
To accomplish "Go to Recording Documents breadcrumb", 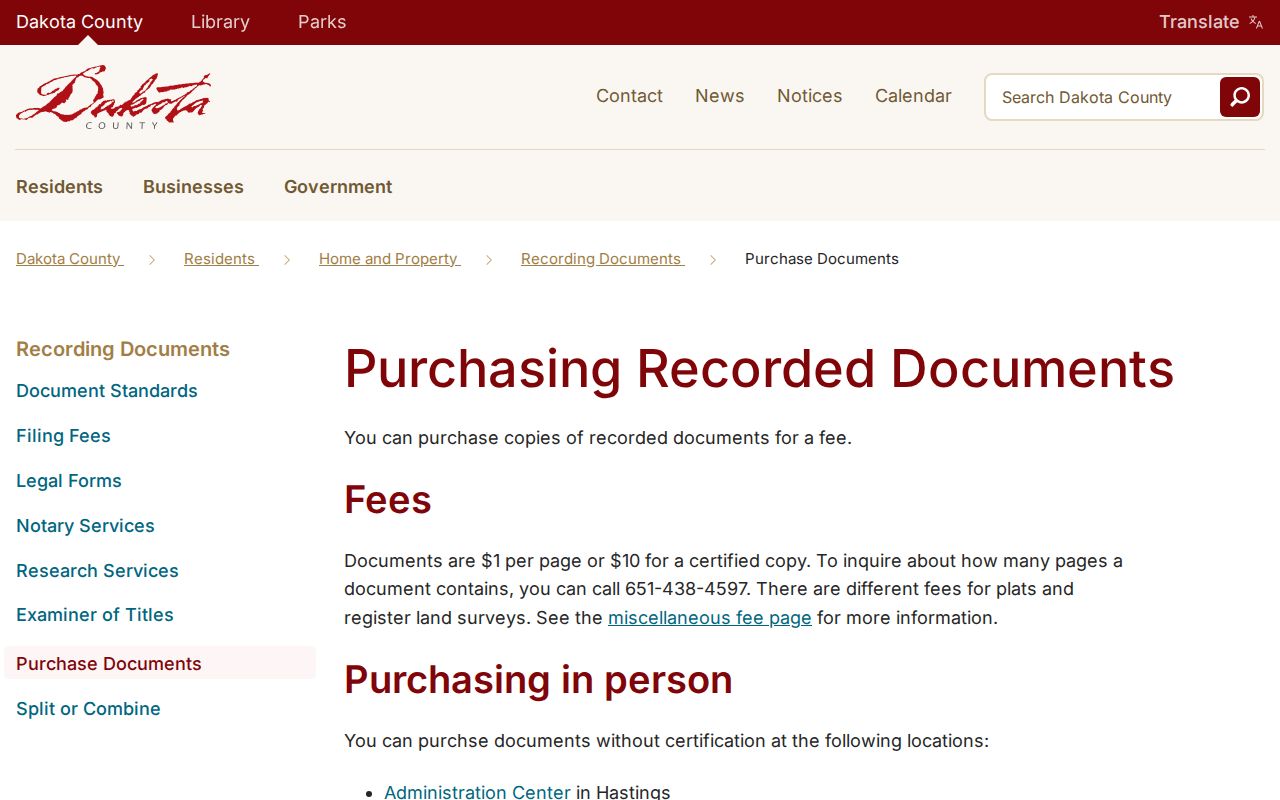I will pos(602,259).
